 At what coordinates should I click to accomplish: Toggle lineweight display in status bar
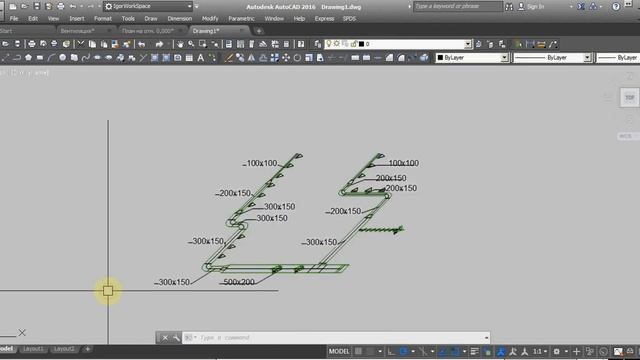474,351
